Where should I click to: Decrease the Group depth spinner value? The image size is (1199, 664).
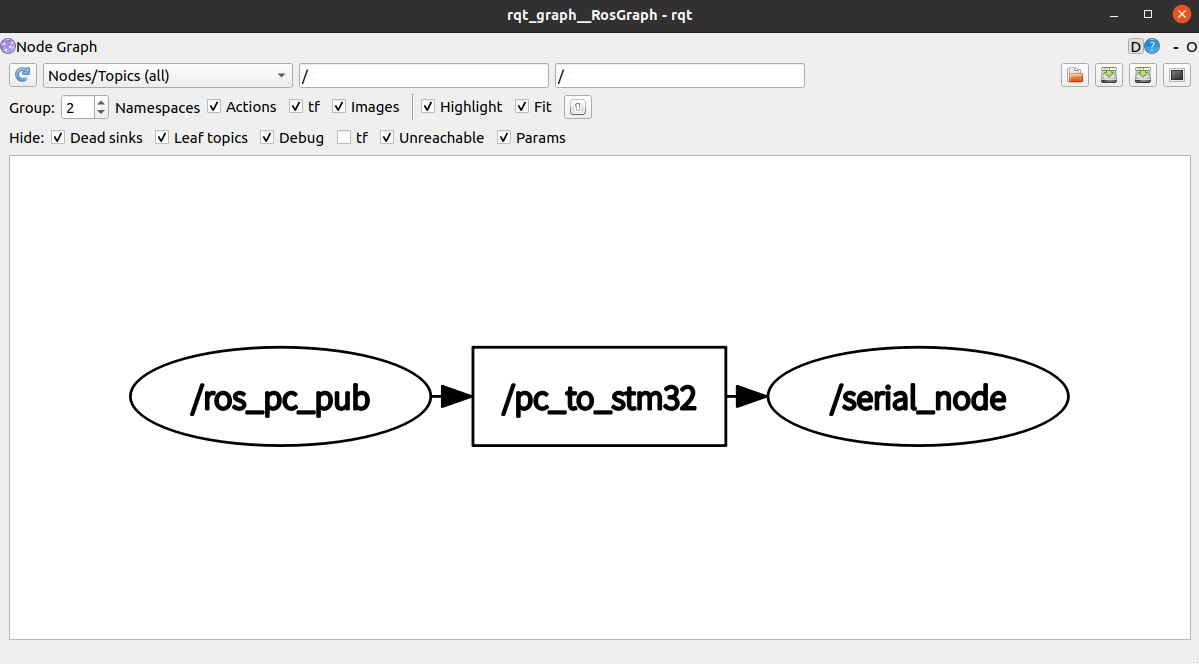101,112
